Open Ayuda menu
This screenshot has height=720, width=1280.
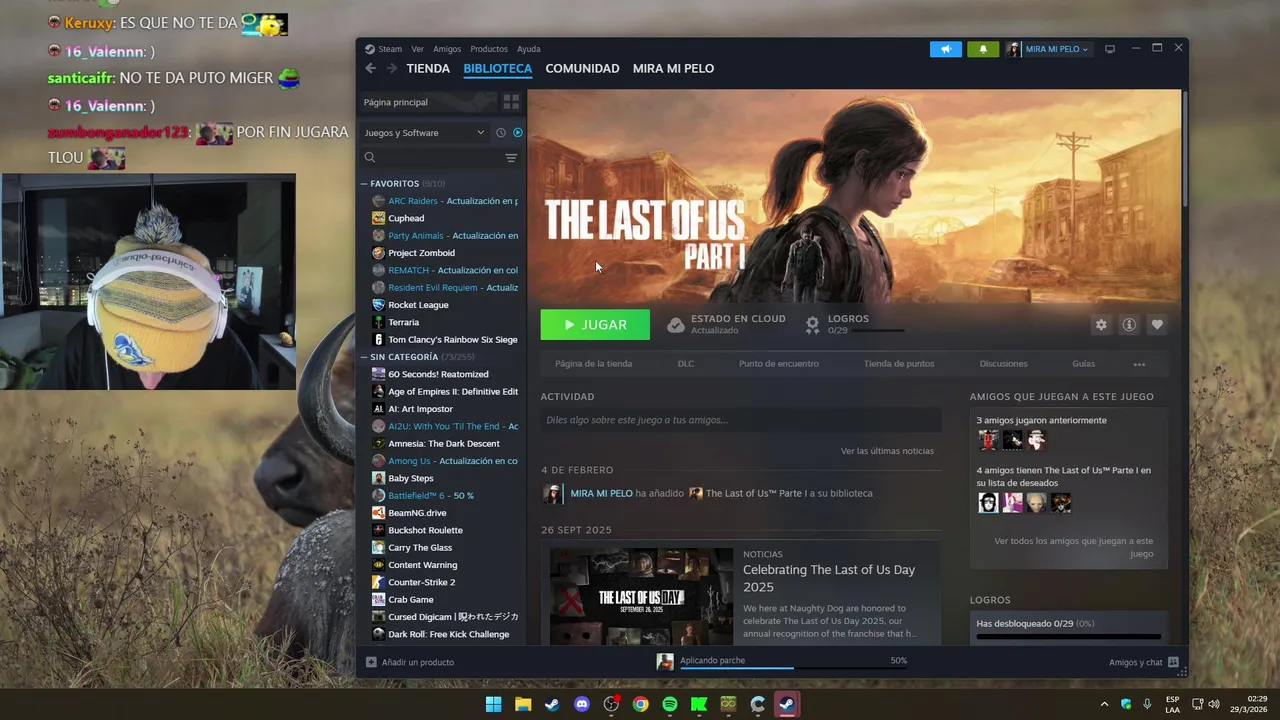[x=529, y=49]
